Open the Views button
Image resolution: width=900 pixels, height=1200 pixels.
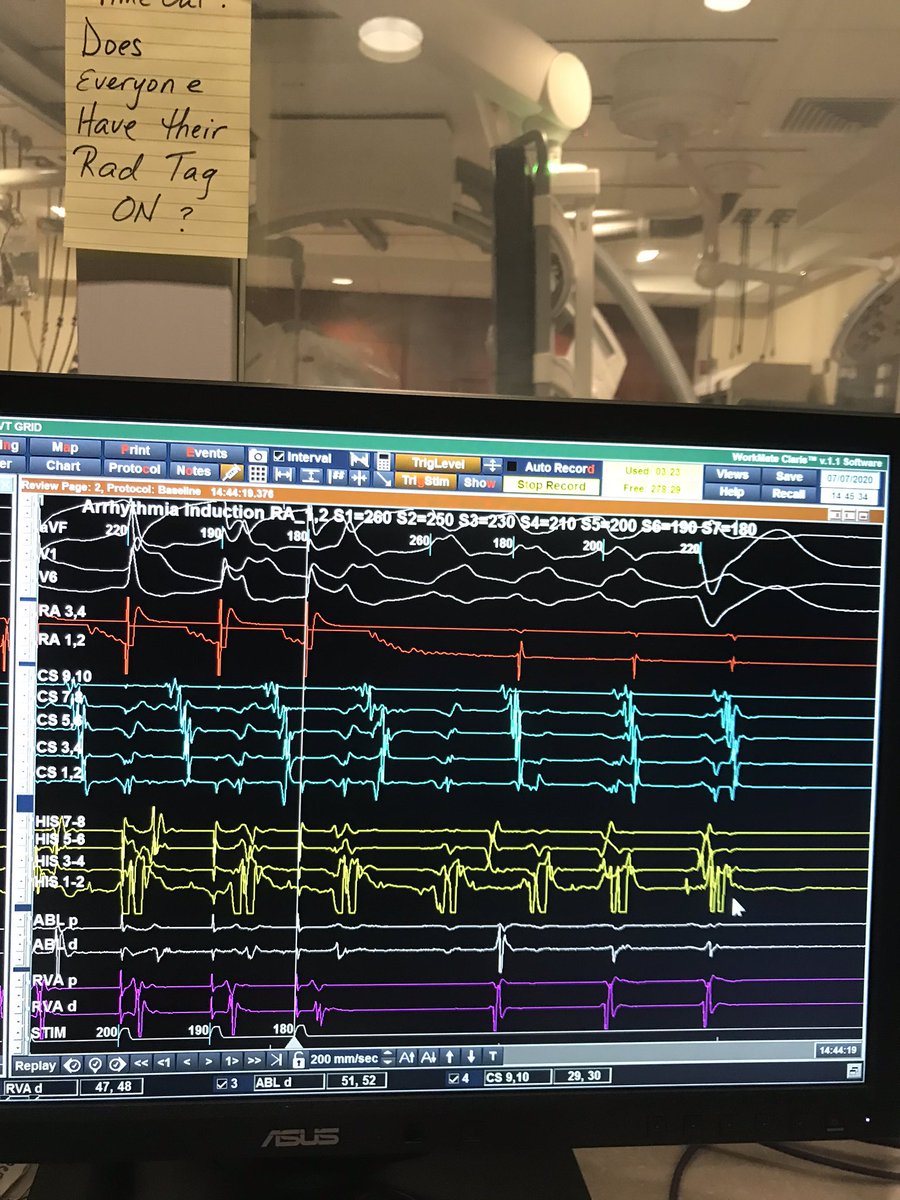click(x=732, y=475)
